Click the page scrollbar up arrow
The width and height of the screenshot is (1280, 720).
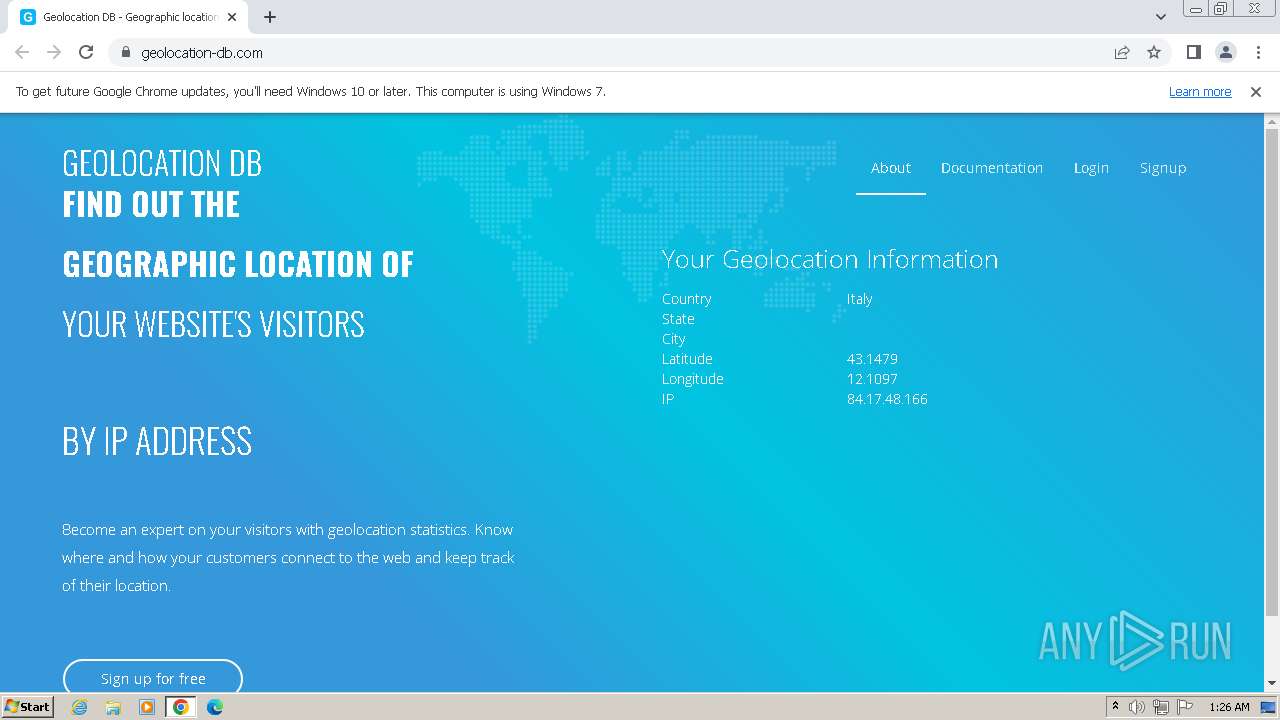[1272, 121]
